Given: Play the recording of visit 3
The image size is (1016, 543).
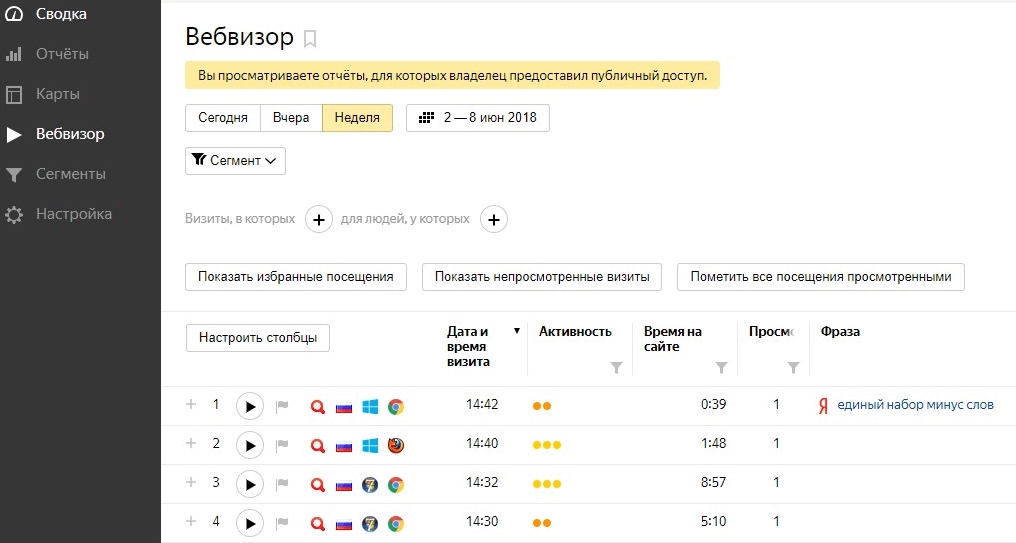Looking at the screenshot, I should click(x=249, y=484).
